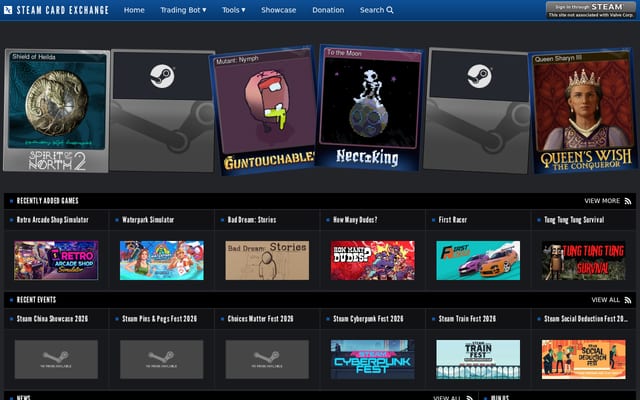
Task: Expand the Trading Bot dropdown
Action: [x=183, y=10]
